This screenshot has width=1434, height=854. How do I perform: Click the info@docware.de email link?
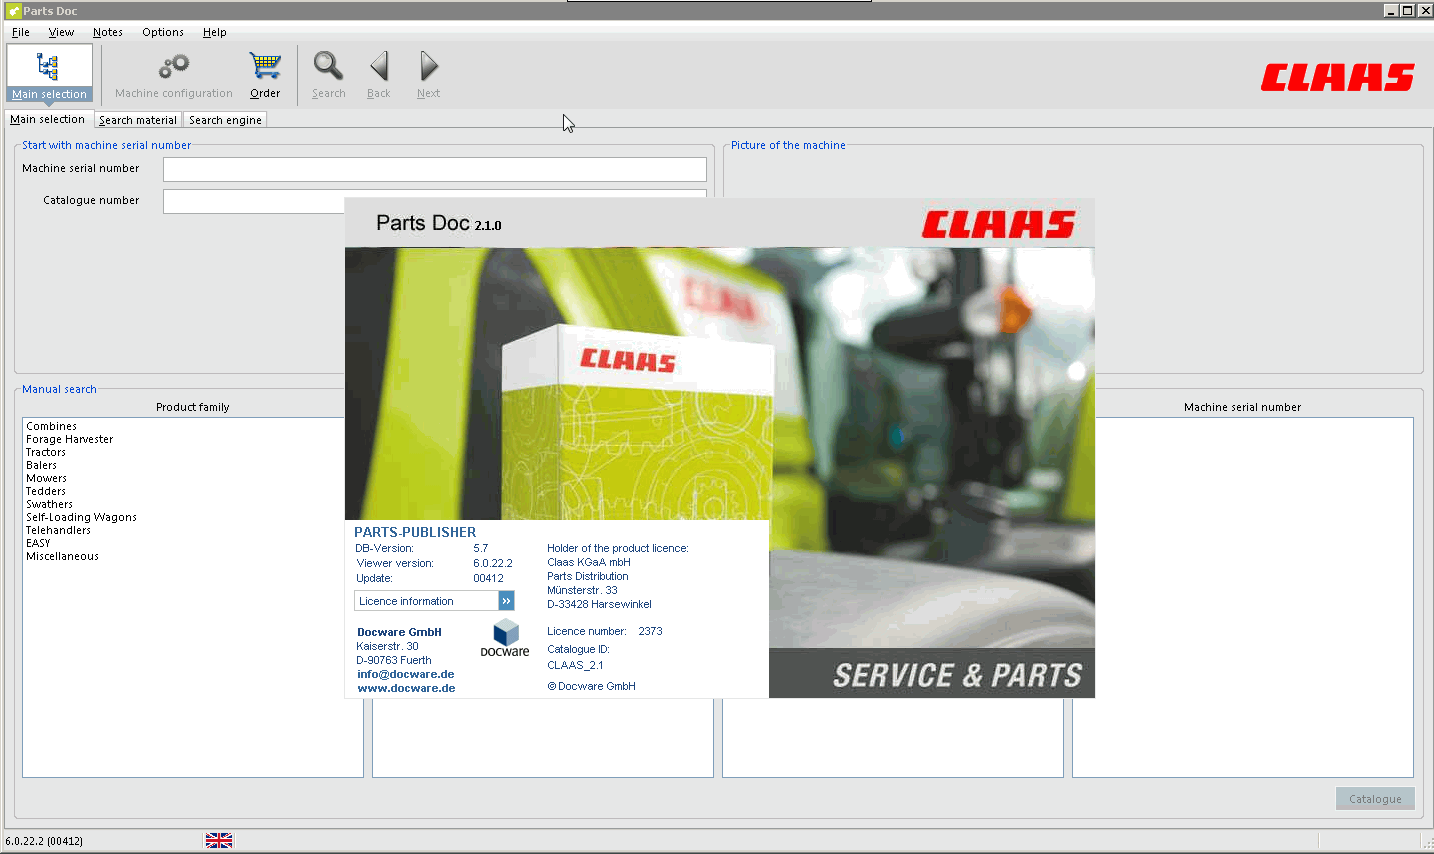pos(405,674)
